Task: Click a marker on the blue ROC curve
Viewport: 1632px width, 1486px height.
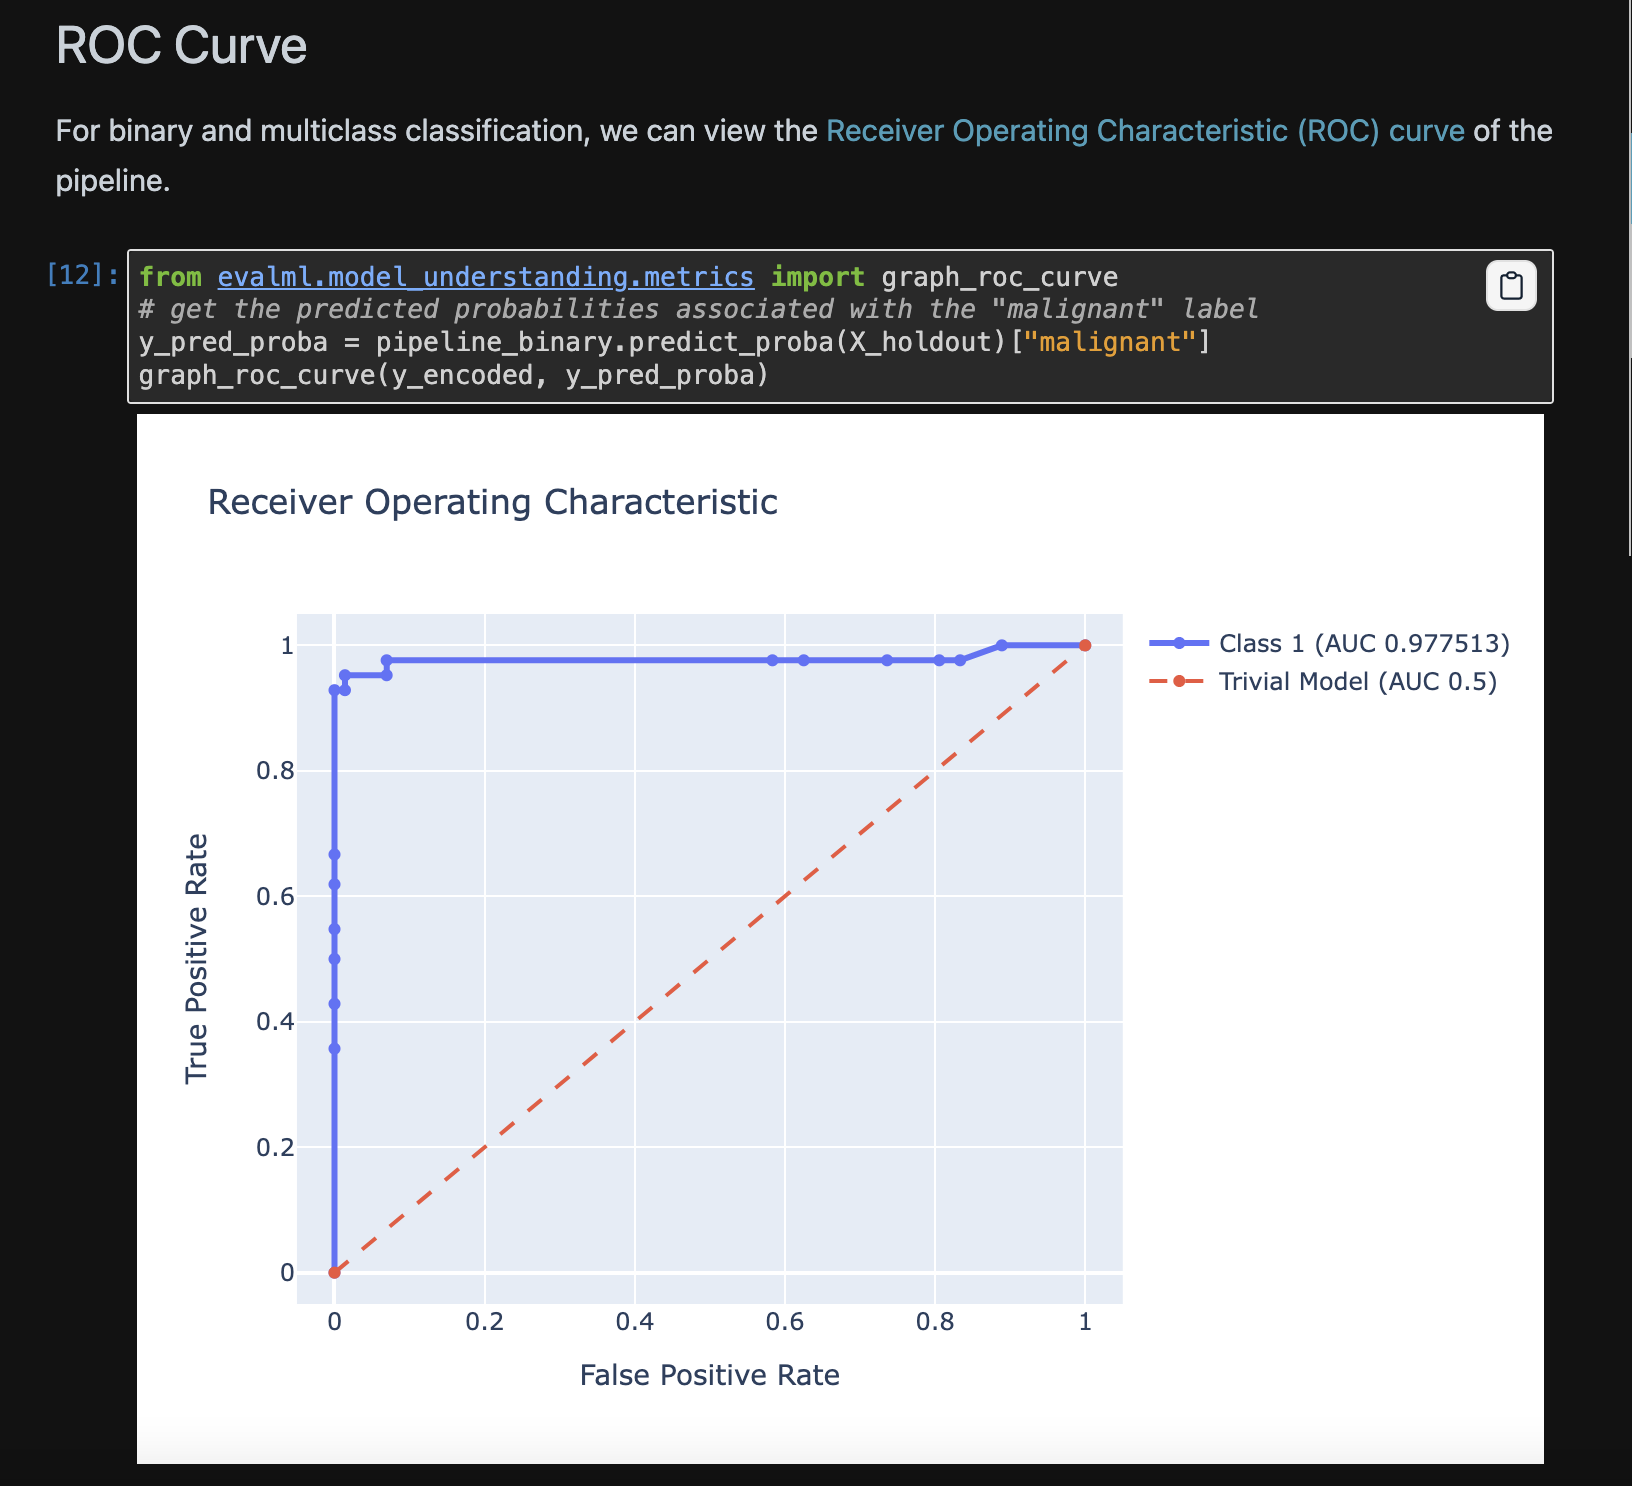Action: tap(387, 659)
